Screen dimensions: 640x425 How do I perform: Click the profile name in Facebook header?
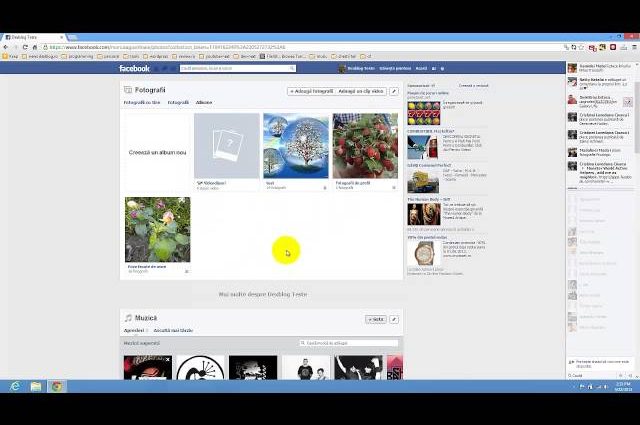(361, 69)
